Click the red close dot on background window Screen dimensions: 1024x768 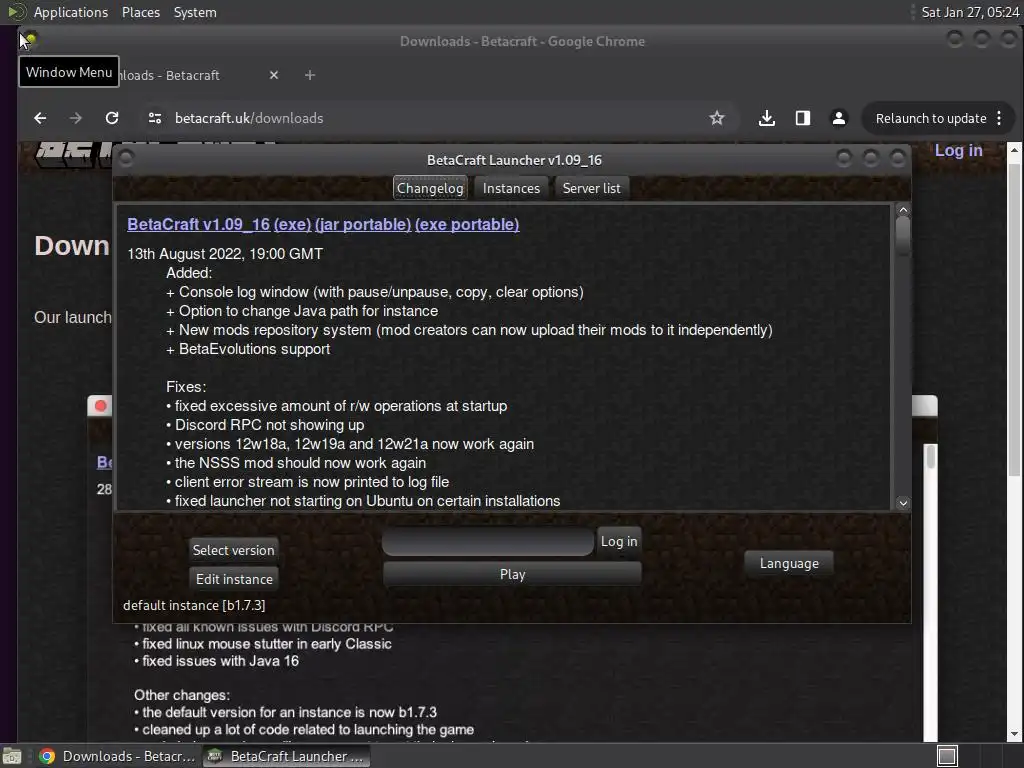[101, 406]
